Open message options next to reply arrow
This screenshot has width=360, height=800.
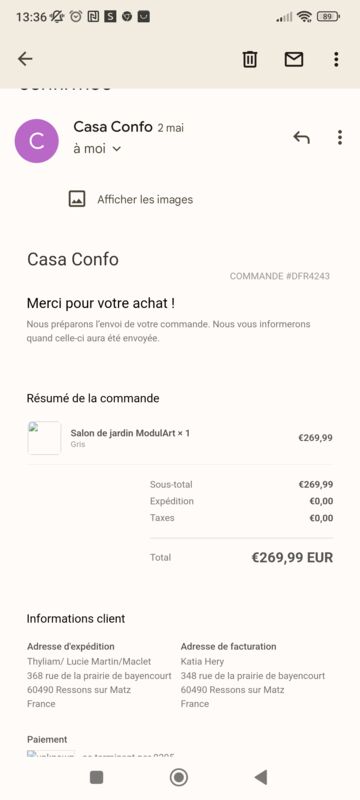[x=340, y=137]
